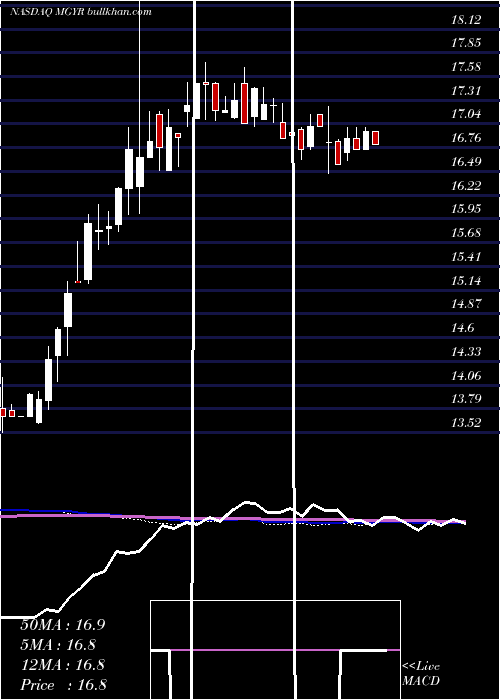The height and width of the screenshot is (700, 500).
Task: Click the 18.12 price axis label
Action: pyautogui.click(x=467, y=20)
